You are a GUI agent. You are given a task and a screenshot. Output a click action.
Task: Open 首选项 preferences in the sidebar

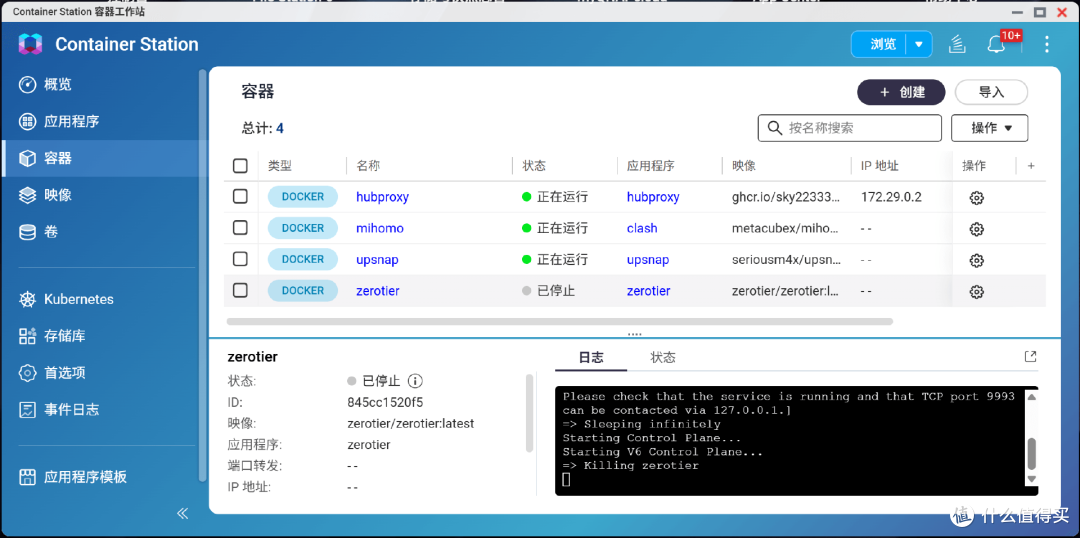pyautogui.click(x=103, y=373)
